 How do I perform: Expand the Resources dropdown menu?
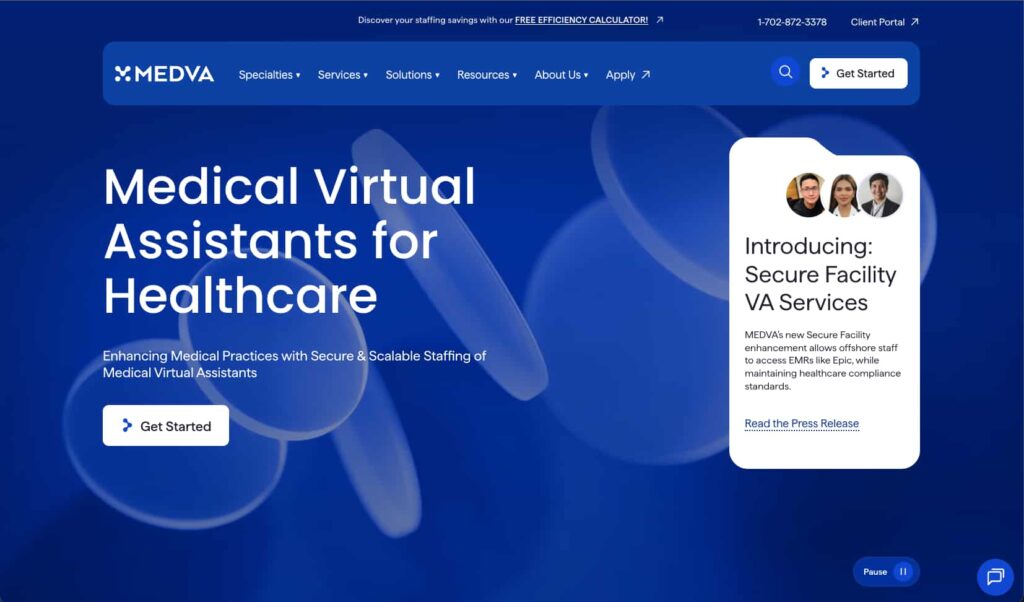pyautogui.click(x=487, y=75)
